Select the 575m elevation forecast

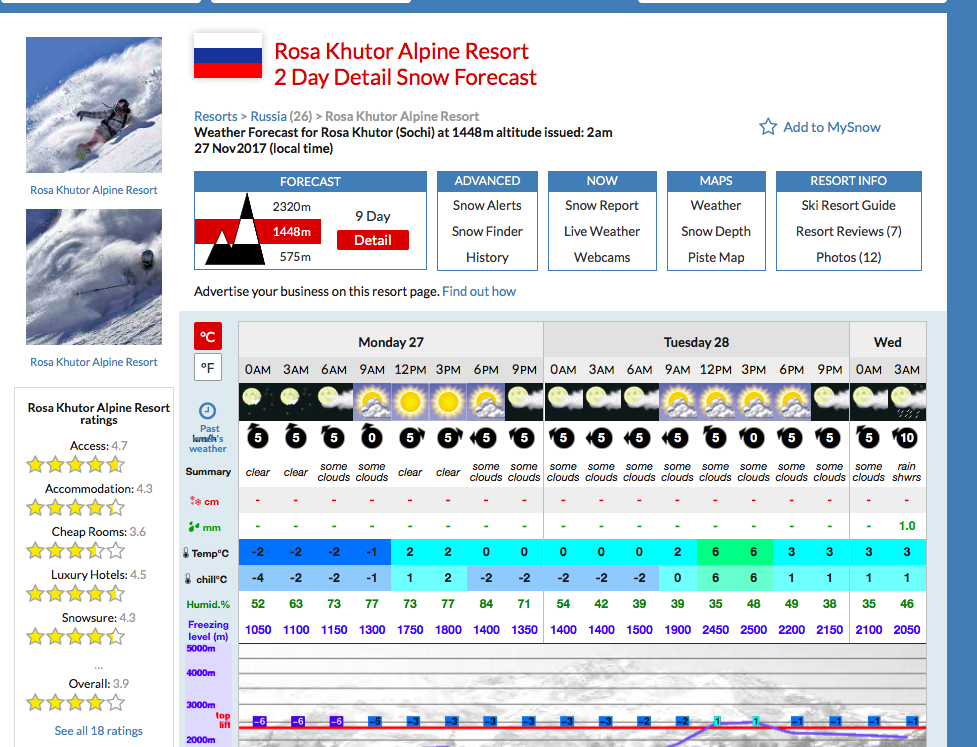pos(295,257)
